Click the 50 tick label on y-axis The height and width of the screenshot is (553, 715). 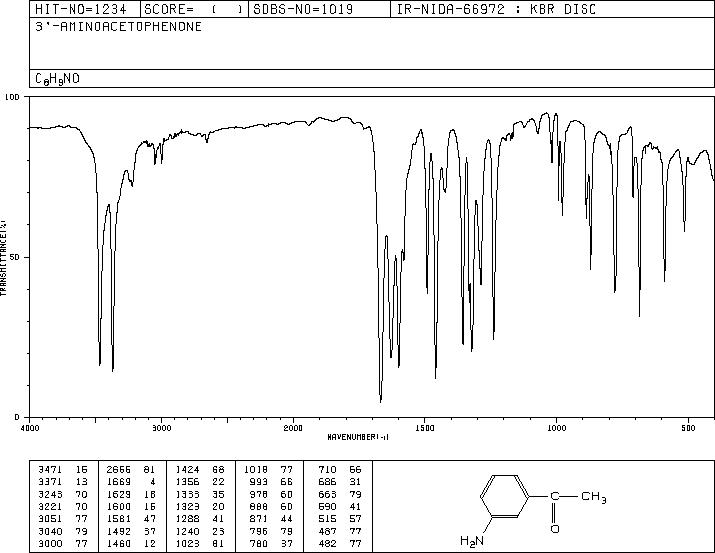pos(15,257)
